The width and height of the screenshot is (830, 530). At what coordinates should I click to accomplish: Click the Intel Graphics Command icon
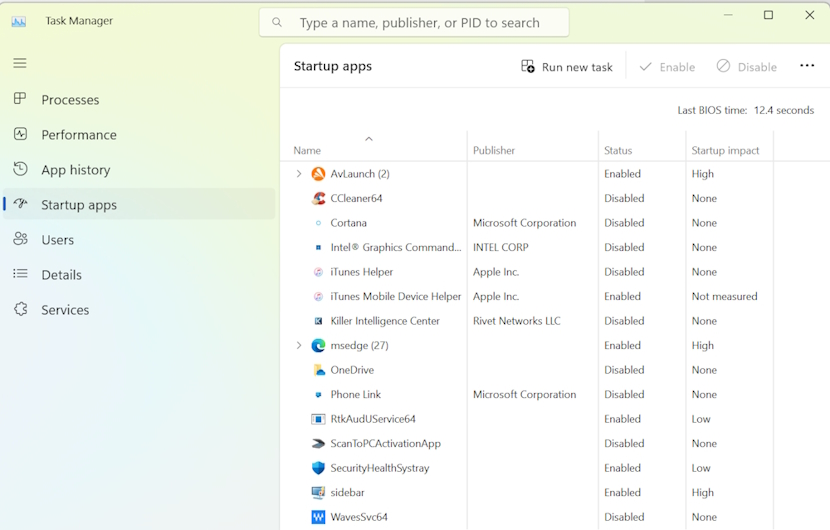[x=318, y=247]
